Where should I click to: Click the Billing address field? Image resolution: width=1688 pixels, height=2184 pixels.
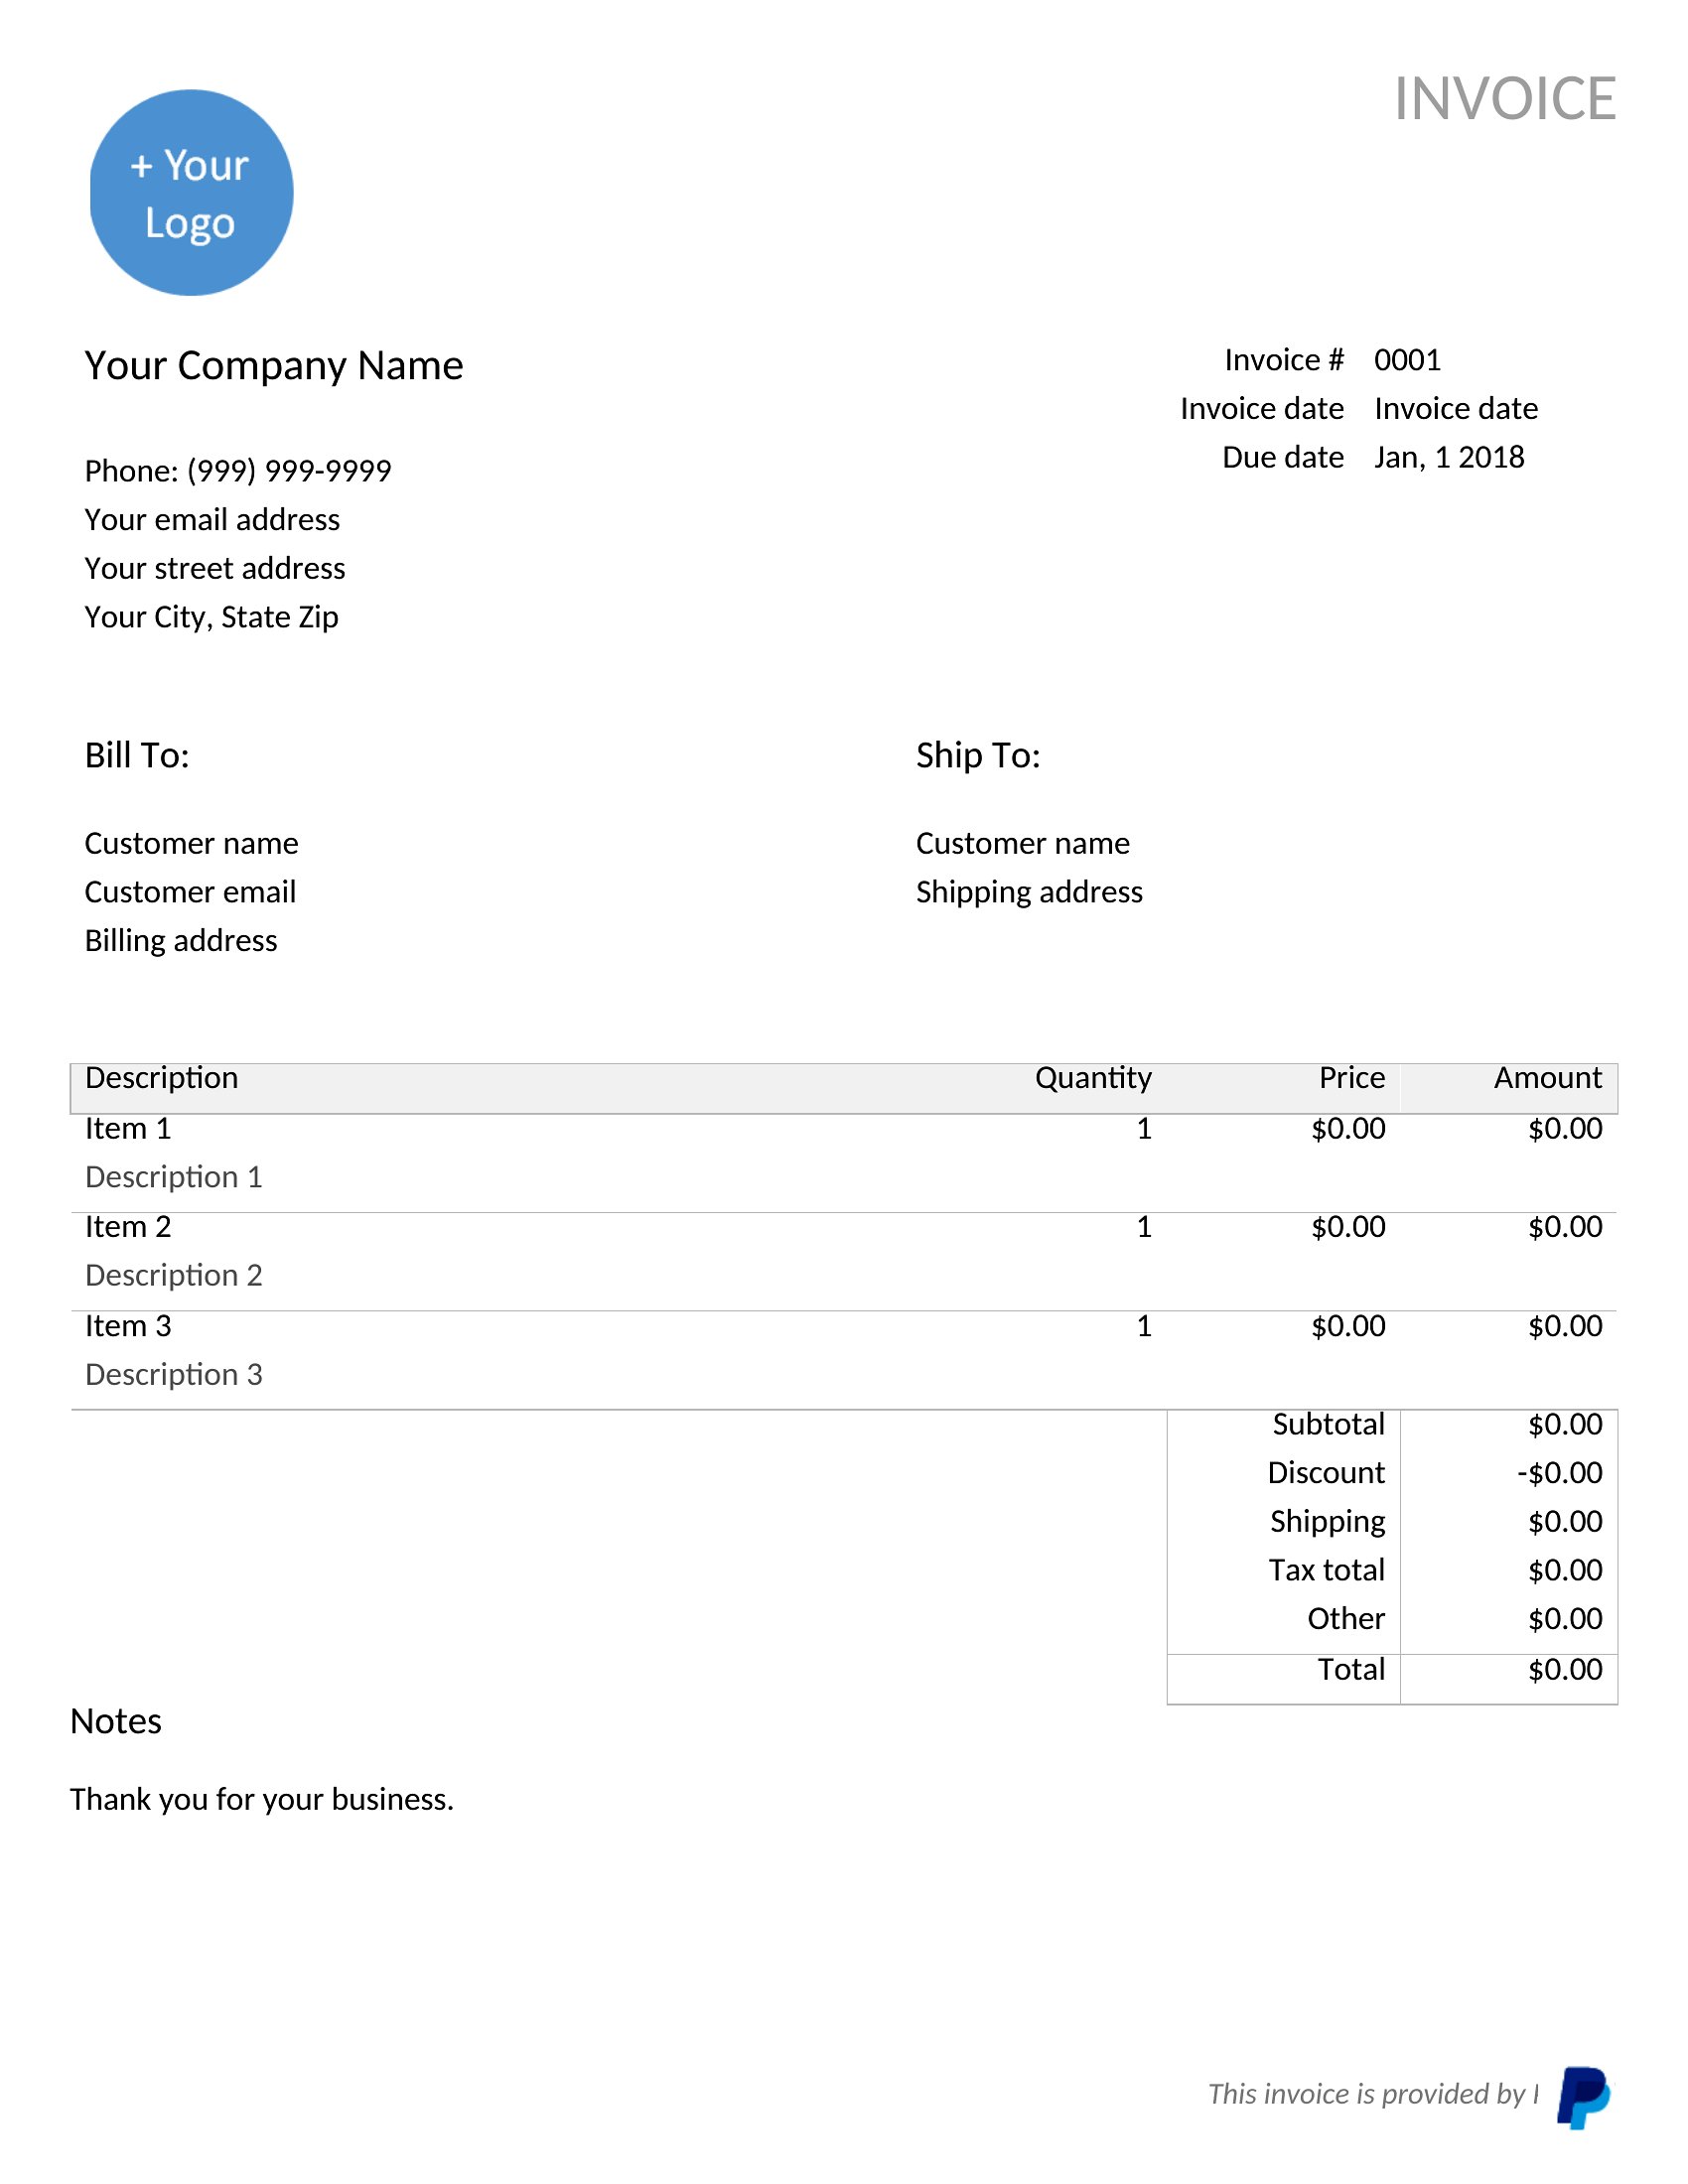[181, 941]
